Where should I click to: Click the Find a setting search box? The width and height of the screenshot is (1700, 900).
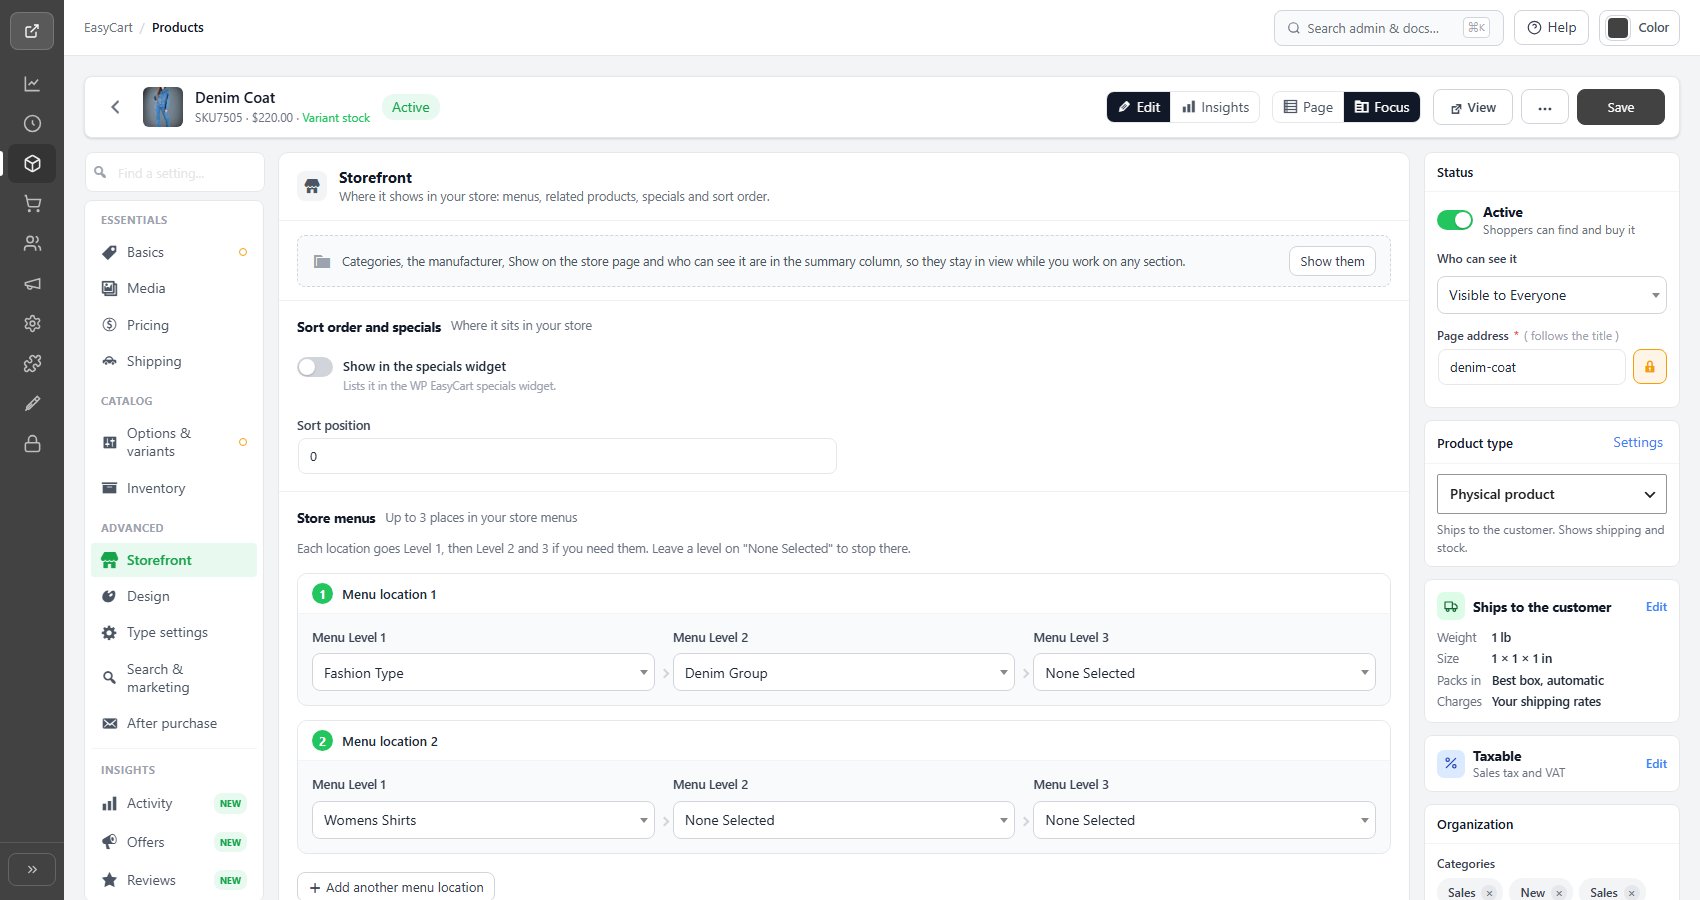(174, 172)
